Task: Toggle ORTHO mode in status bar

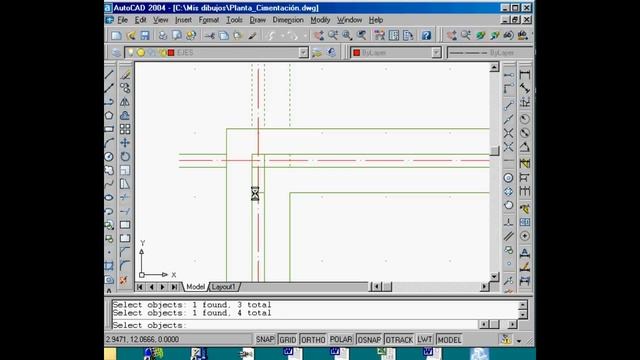Action: point(313,340)
